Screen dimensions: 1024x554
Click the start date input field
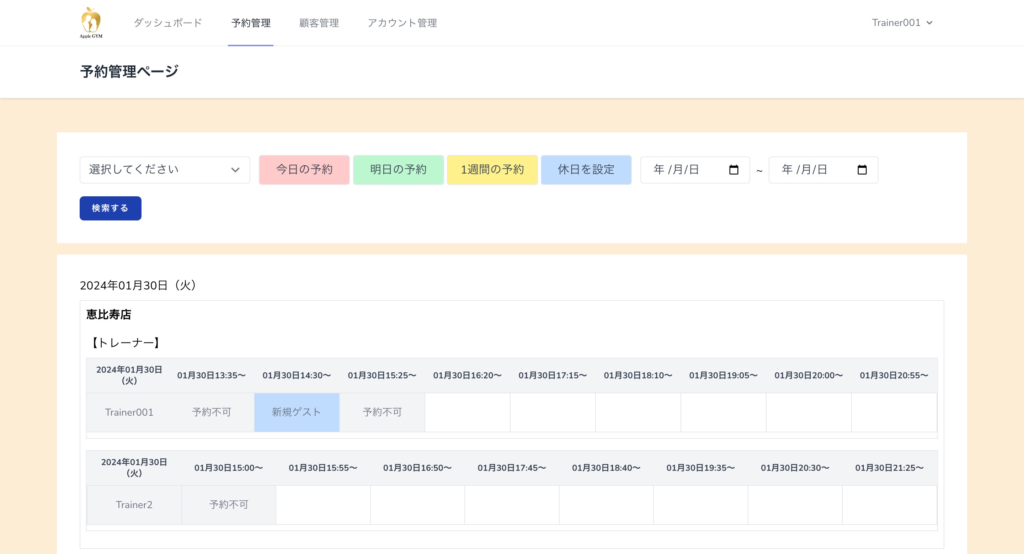point(685,170)
